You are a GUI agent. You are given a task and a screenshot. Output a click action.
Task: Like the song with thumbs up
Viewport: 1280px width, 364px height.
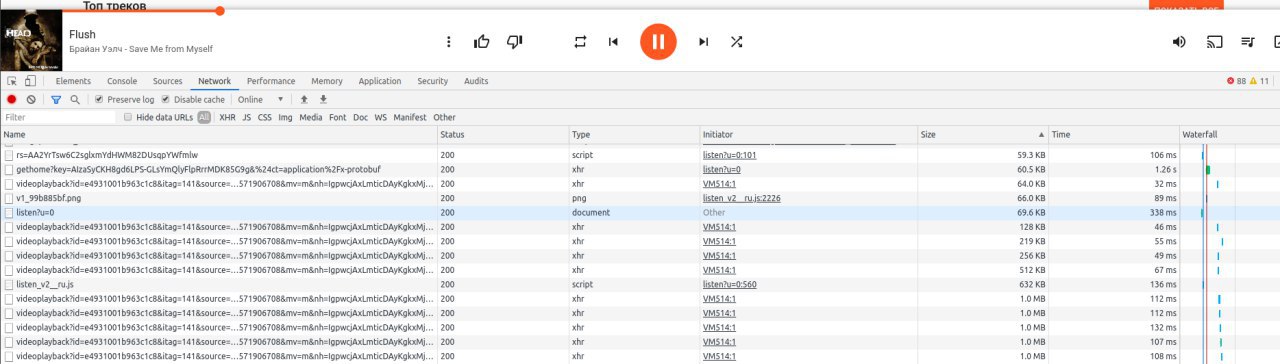[x=482, y=42]
